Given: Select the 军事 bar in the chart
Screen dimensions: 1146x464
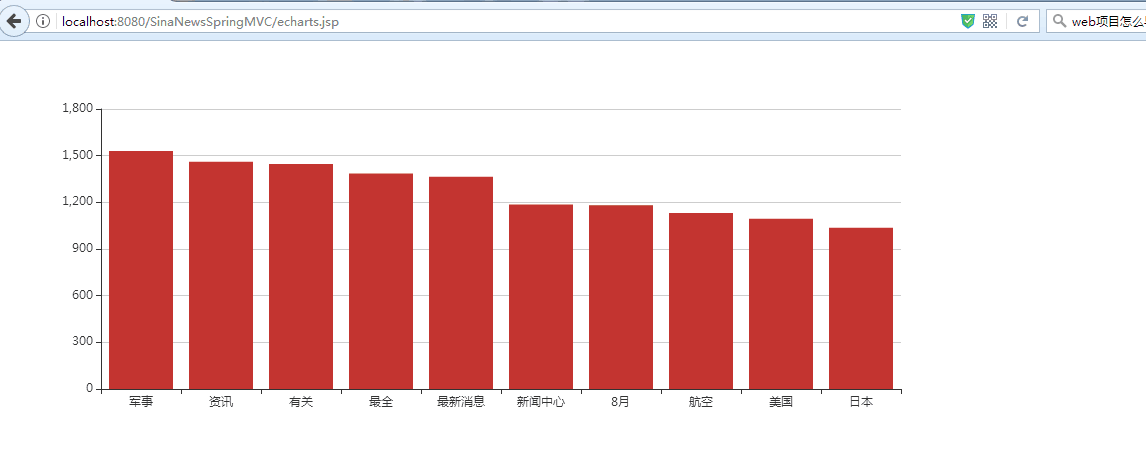Looking at the screenshot, I should [x=141, y=270].
